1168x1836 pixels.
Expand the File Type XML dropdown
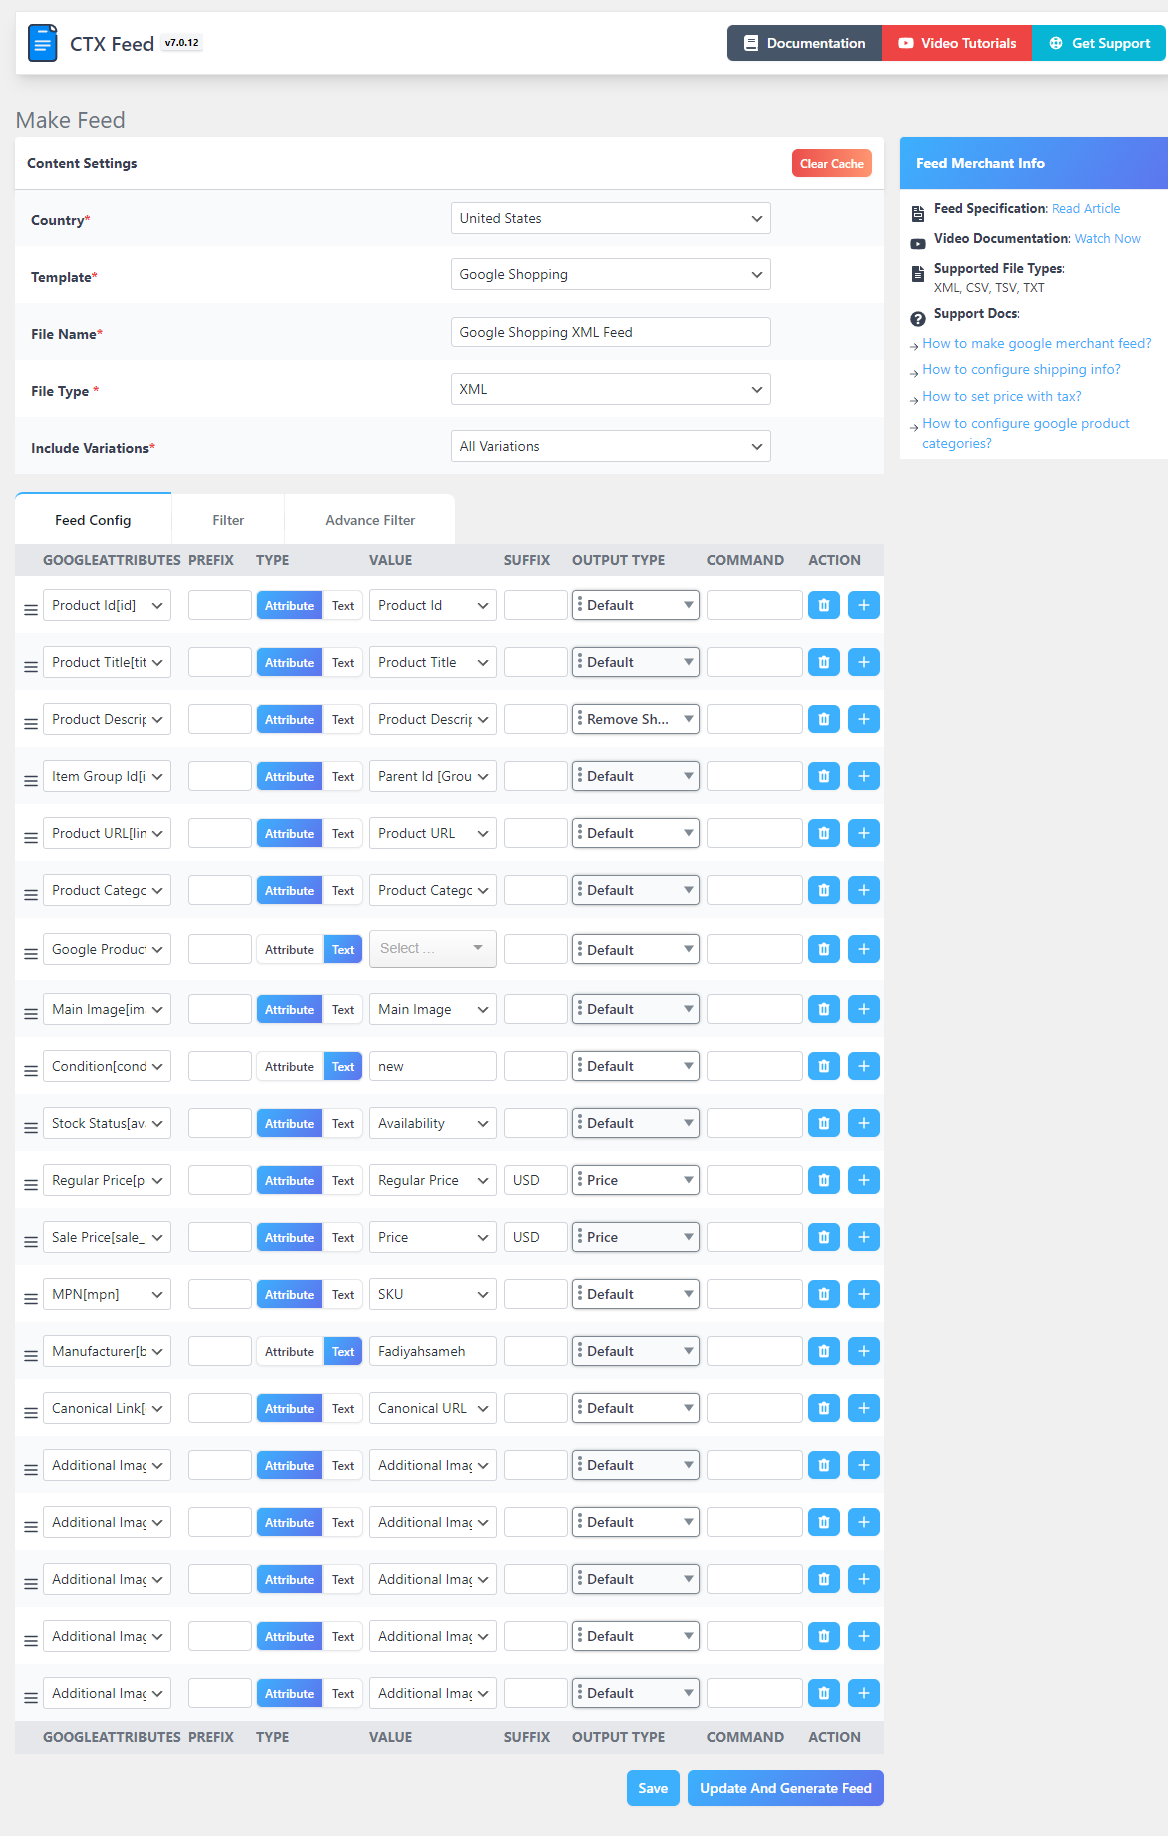610,389
